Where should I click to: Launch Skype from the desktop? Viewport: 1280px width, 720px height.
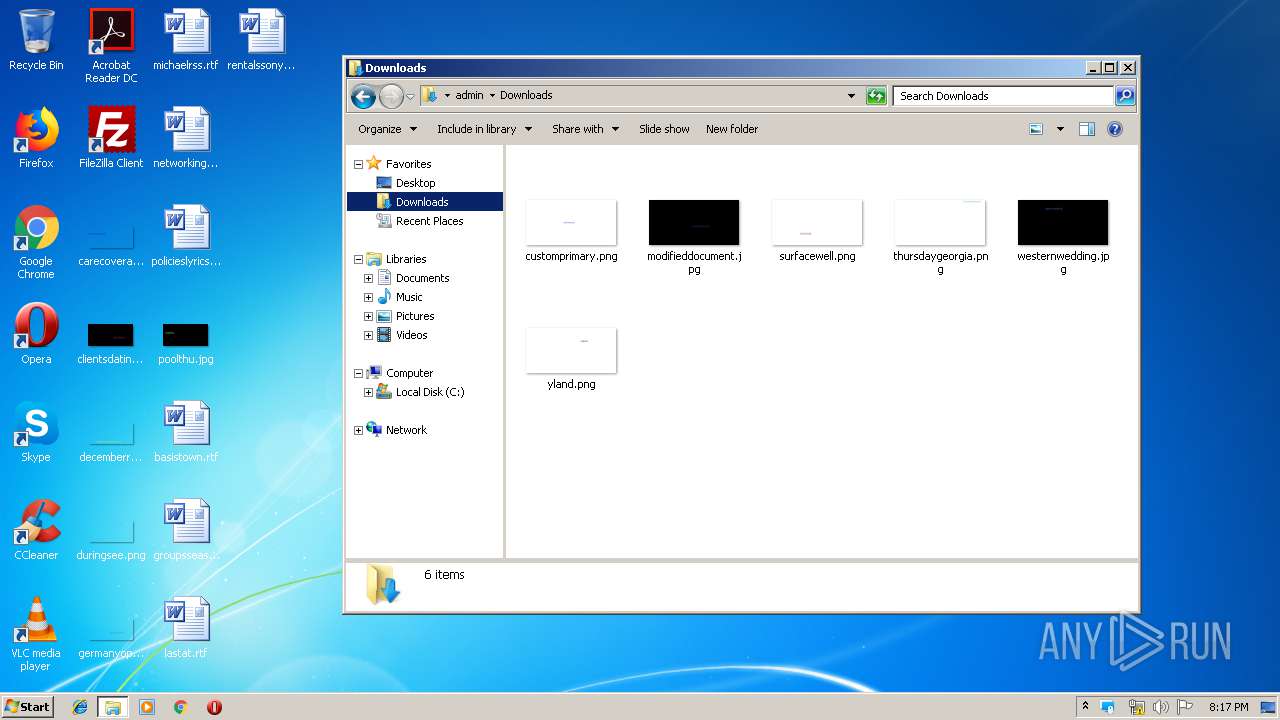click(x=36, y=432)
